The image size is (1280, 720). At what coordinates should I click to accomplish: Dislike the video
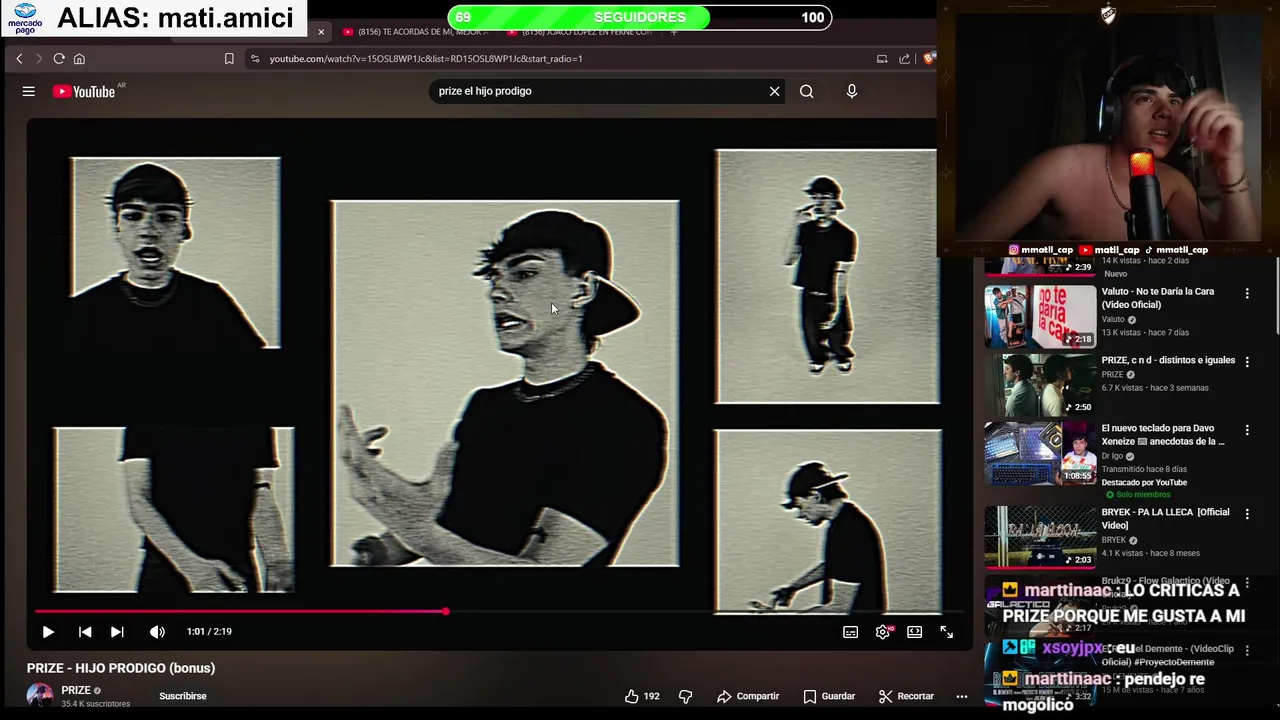pos(686,696)
